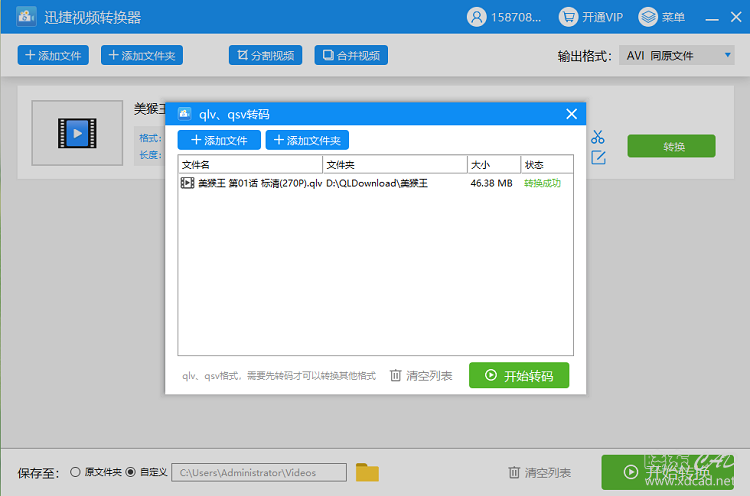The height and width of the screenshot is (496, 750).
Task: Click 清空列表 in the bottom bar
Action: pyautogui.click(x=540, y=473)
